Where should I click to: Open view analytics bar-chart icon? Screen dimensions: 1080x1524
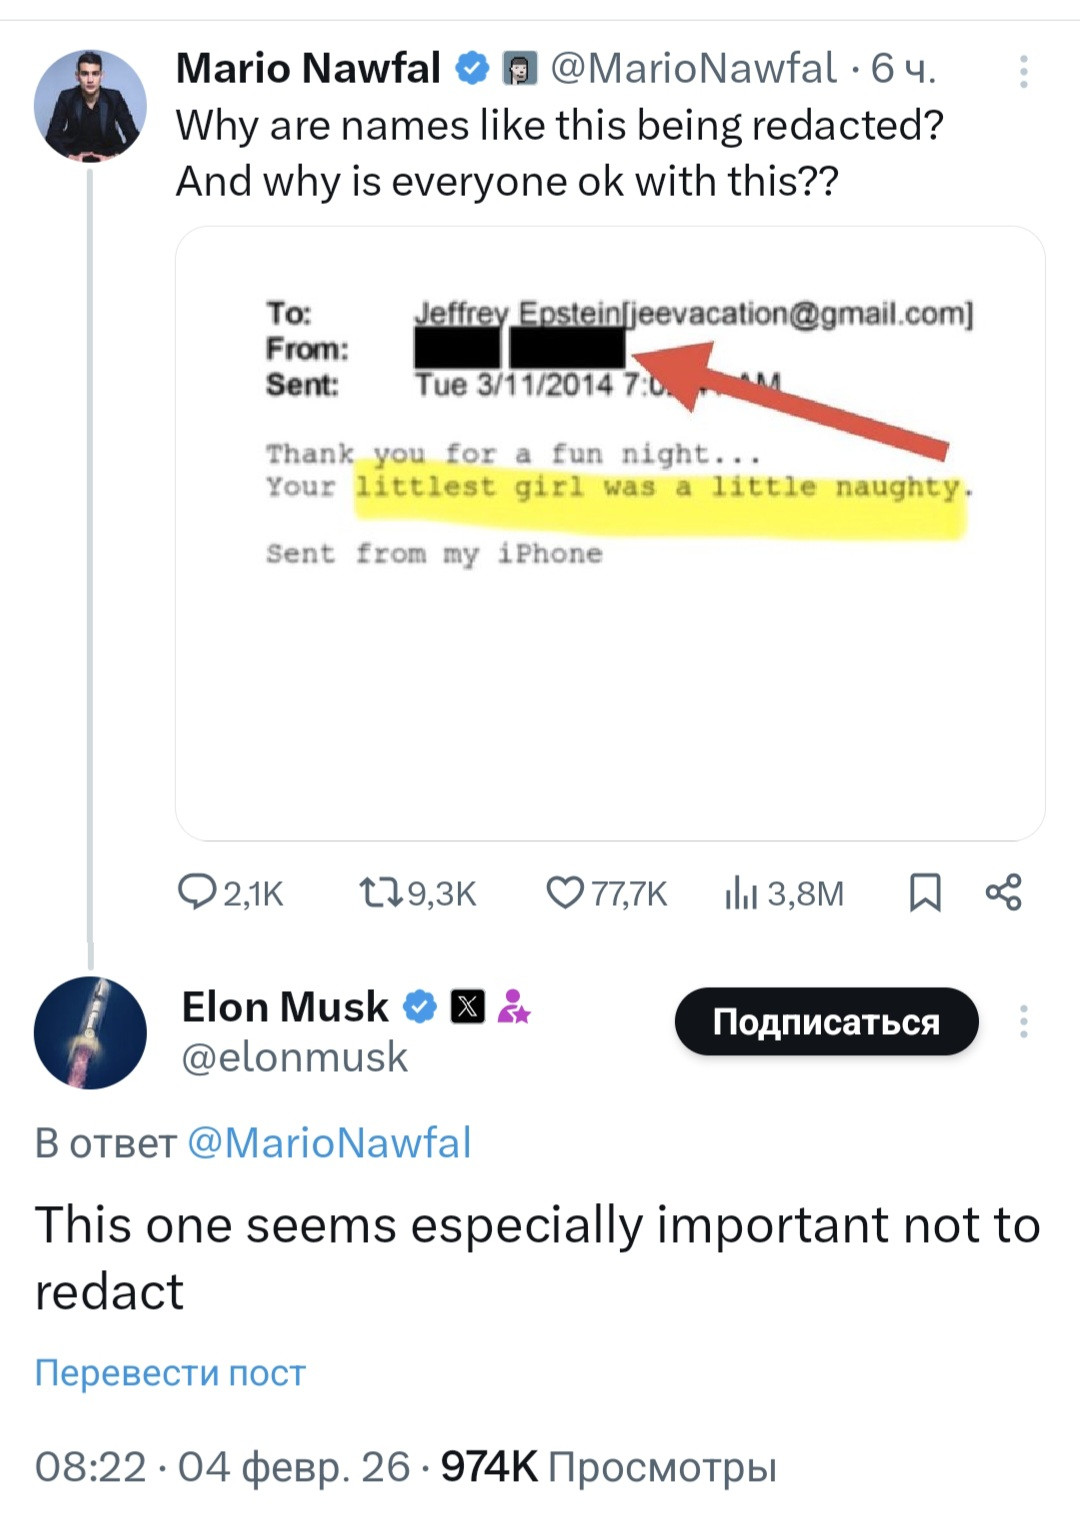click(x=741, y=892)
